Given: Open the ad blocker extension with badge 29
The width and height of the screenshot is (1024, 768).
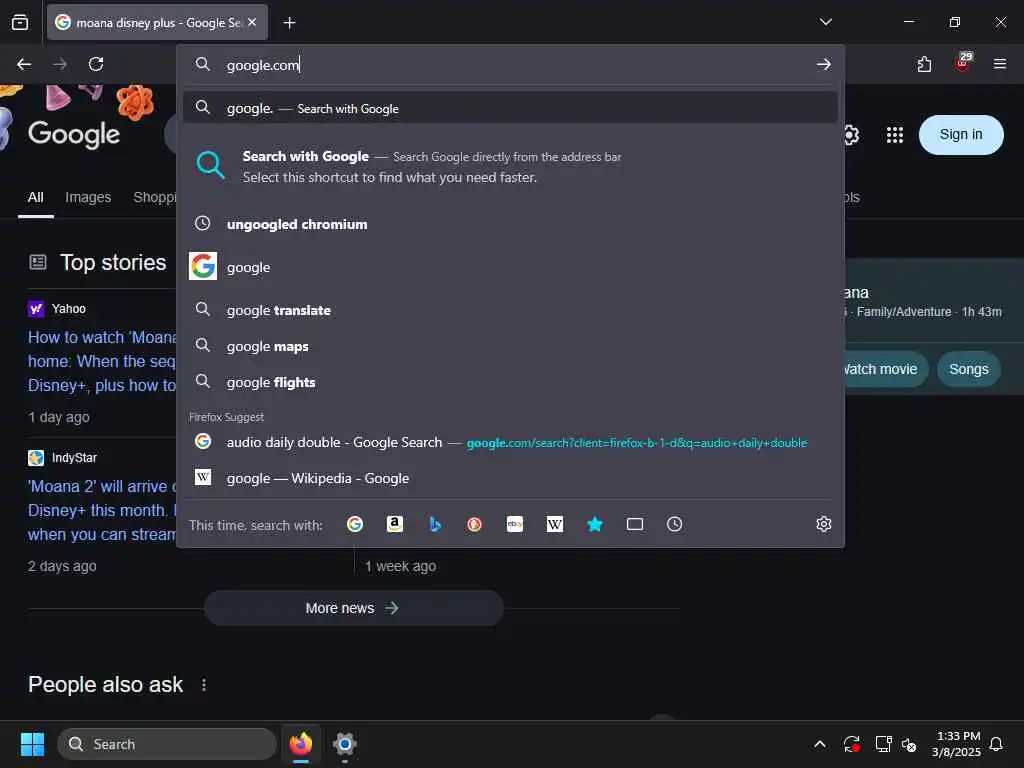Looking at the screenshot, I should [x=963, y=63].
